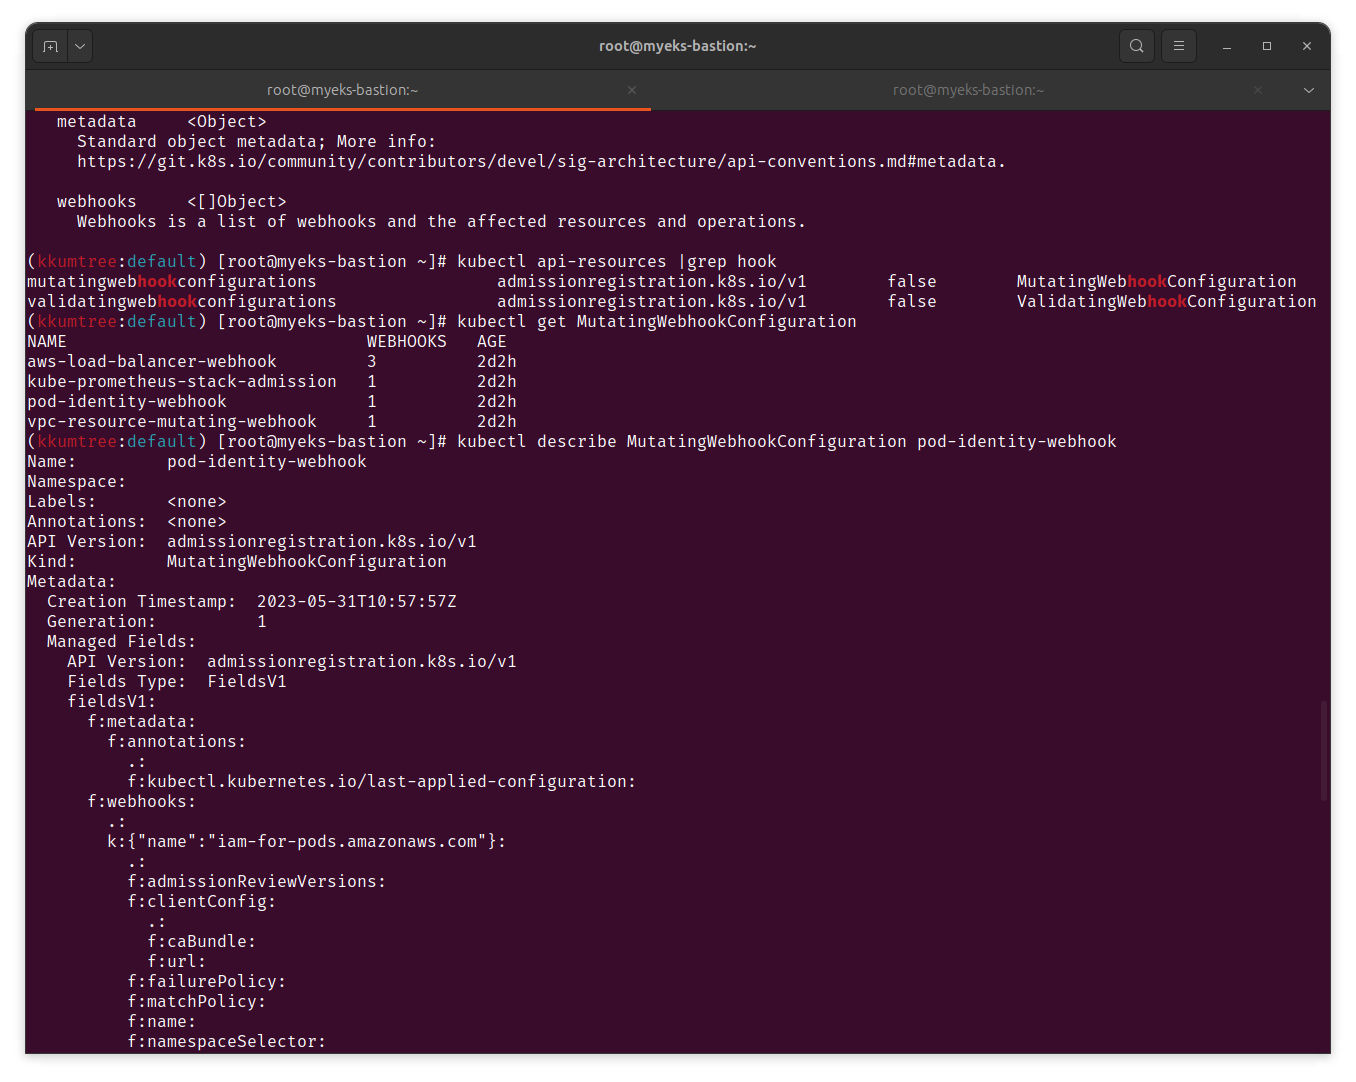Viewport: 1356px width, 1082px height.
Task: Click the 'f:webhooks:' line
Action: click(x=142, y=802)
